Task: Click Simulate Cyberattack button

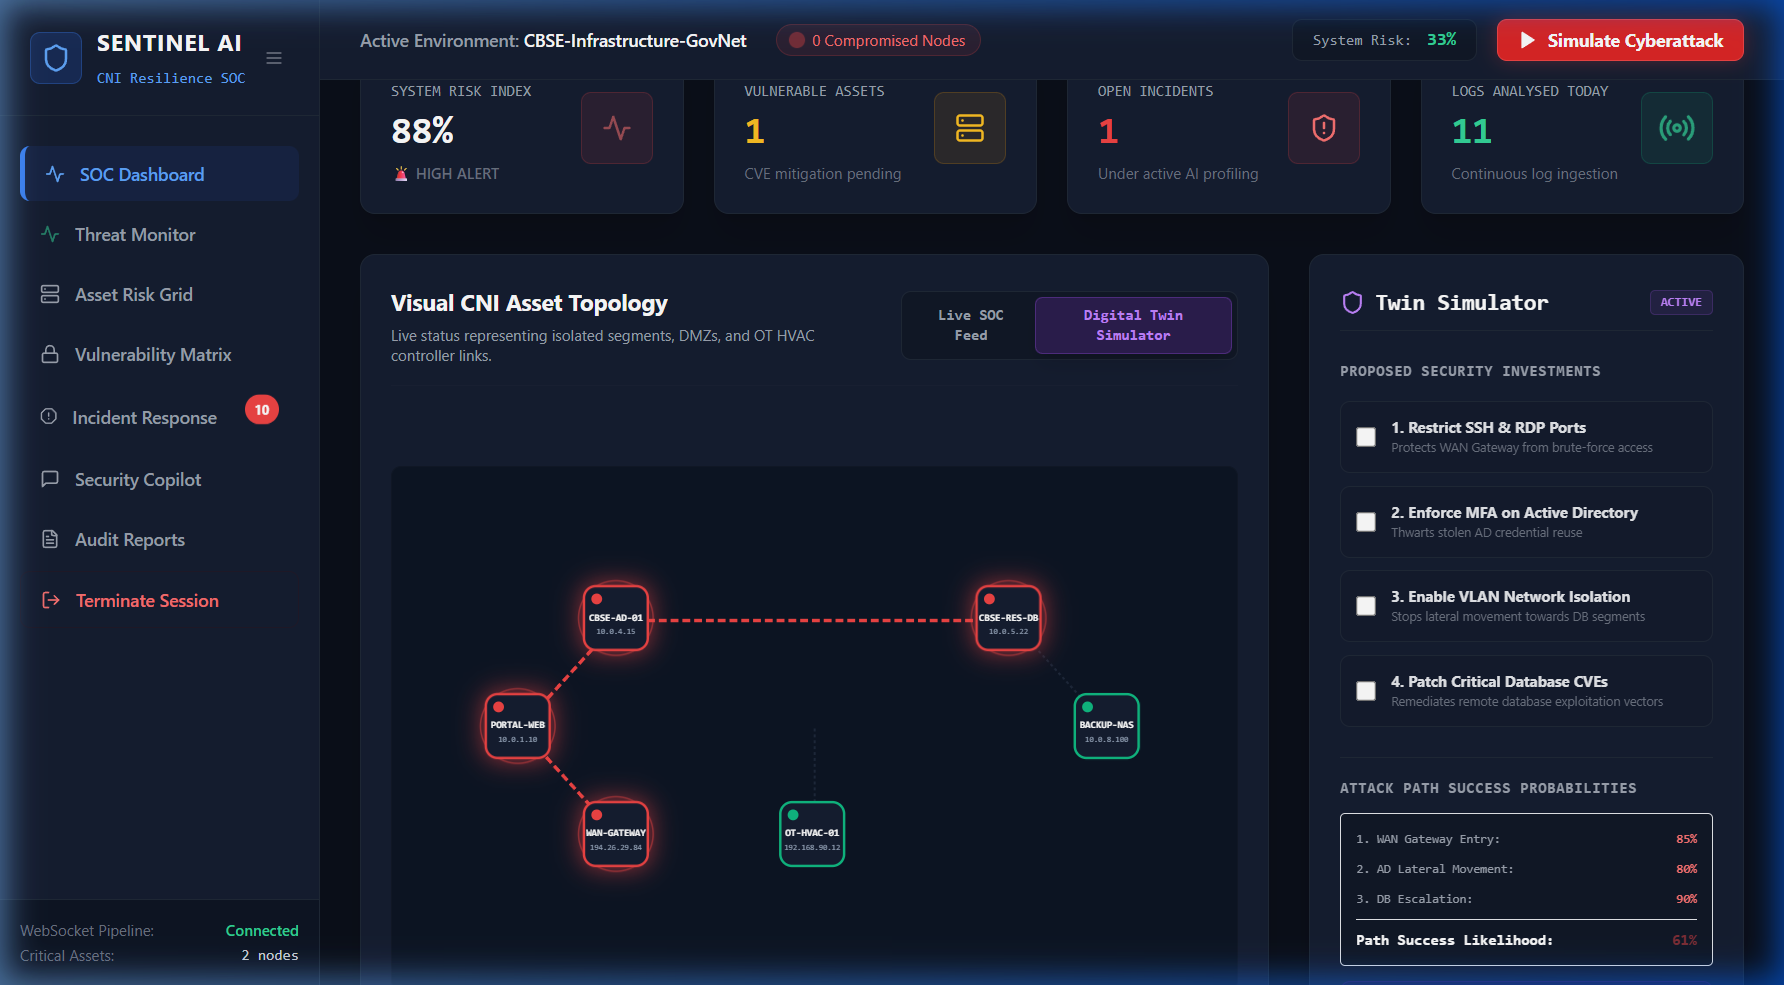Action: pyautogui.click(x=1620, y=40)
